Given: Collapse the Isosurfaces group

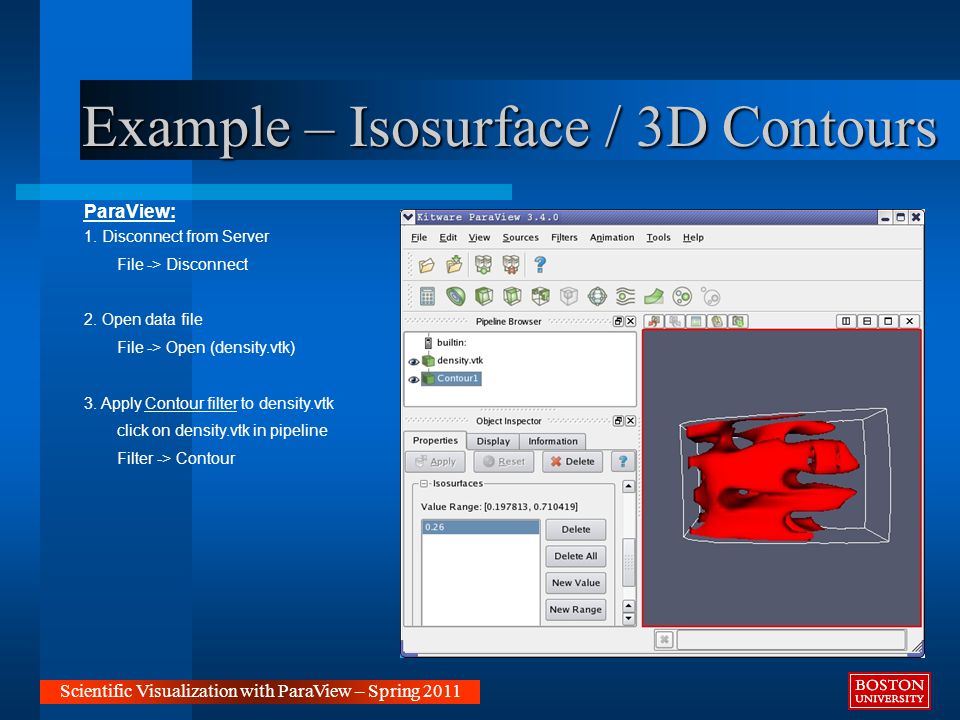Looking at the screenshot, I should [x=424, y=484].
